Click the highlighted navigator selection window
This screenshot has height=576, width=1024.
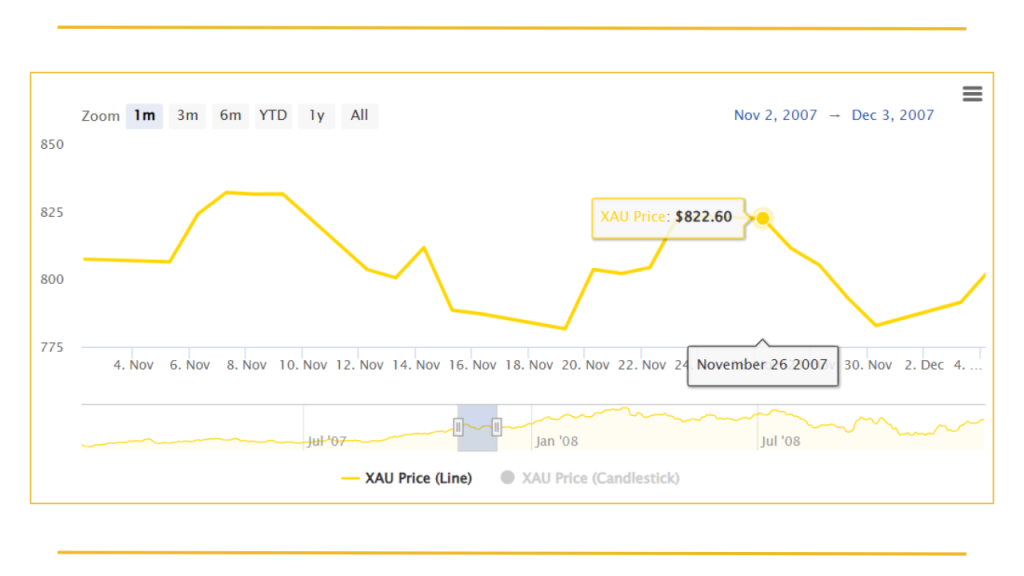pyautogui.click(x=477, y=428)
